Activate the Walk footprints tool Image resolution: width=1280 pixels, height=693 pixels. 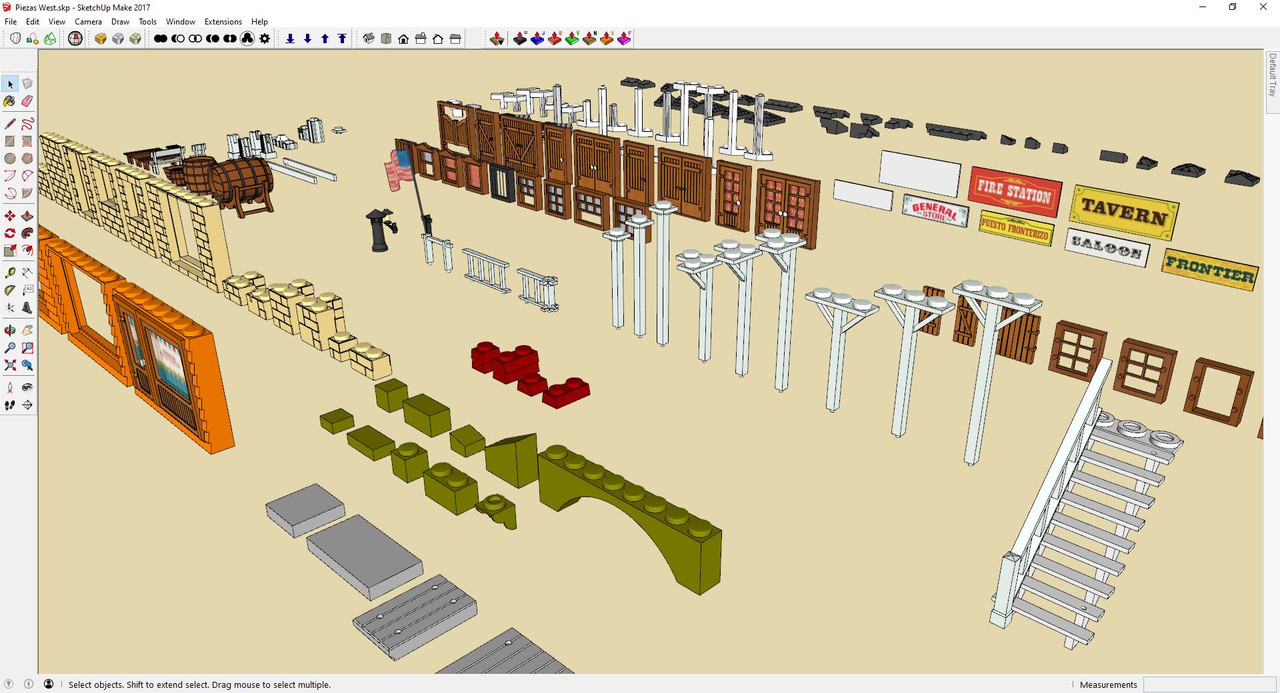(10, 405)
